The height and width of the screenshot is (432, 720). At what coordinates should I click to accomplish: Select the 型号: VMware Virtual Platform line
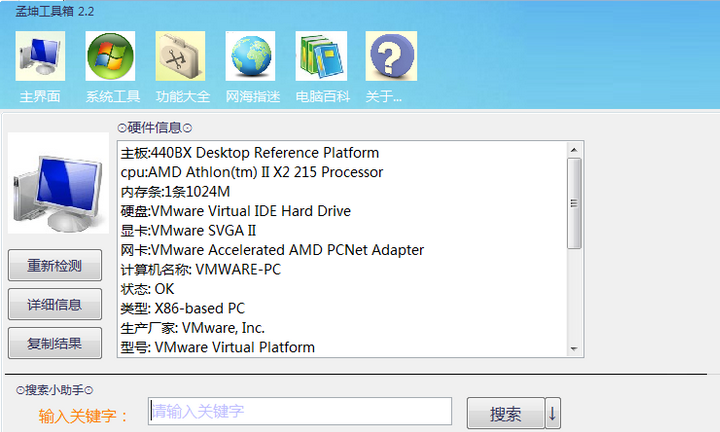point(218,348)
